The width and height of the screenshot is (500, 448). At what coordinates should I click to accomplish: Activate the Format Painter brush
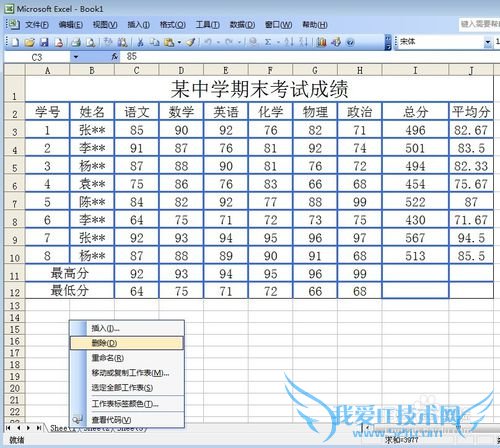(191, 42)
